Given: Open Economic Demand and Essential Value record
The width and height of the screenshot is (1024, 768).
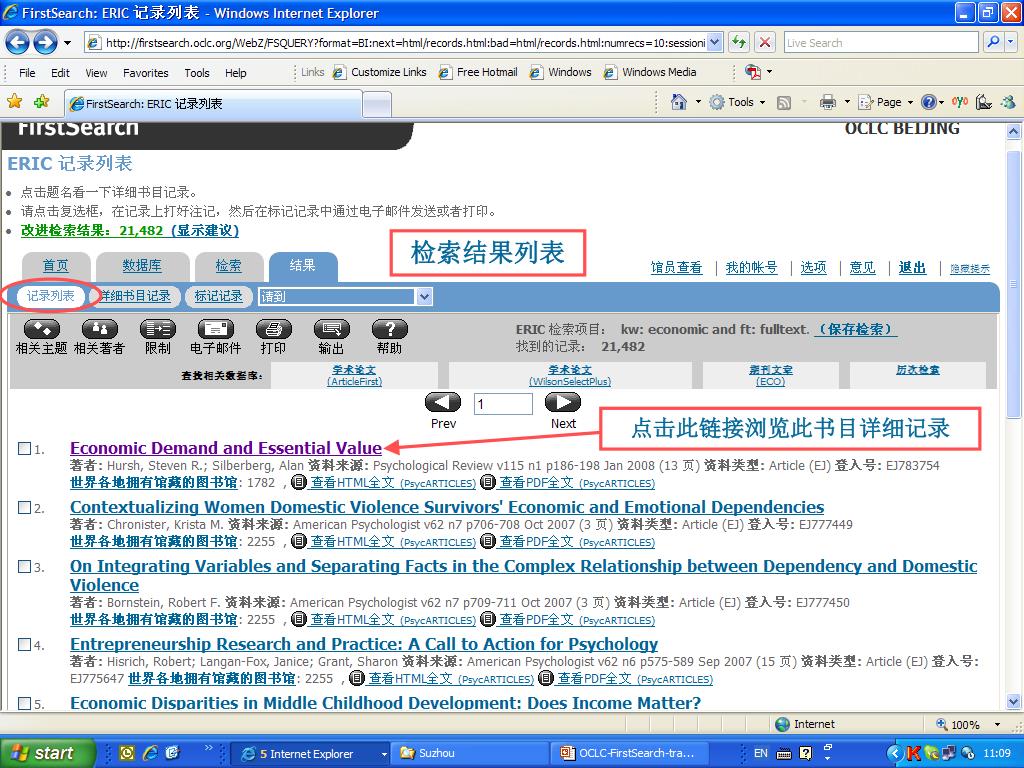Looking at the screenshot, I should point(226,448).
